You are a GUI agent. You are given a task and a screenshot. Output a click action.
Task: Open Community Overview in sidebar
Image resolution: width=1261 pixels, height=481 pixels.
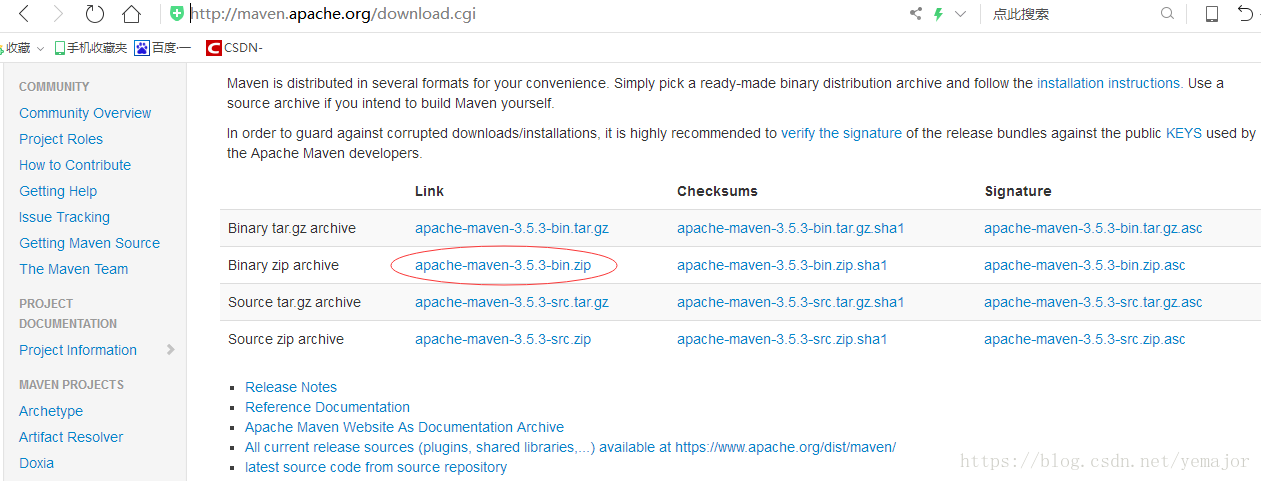[x=85, y=113]
